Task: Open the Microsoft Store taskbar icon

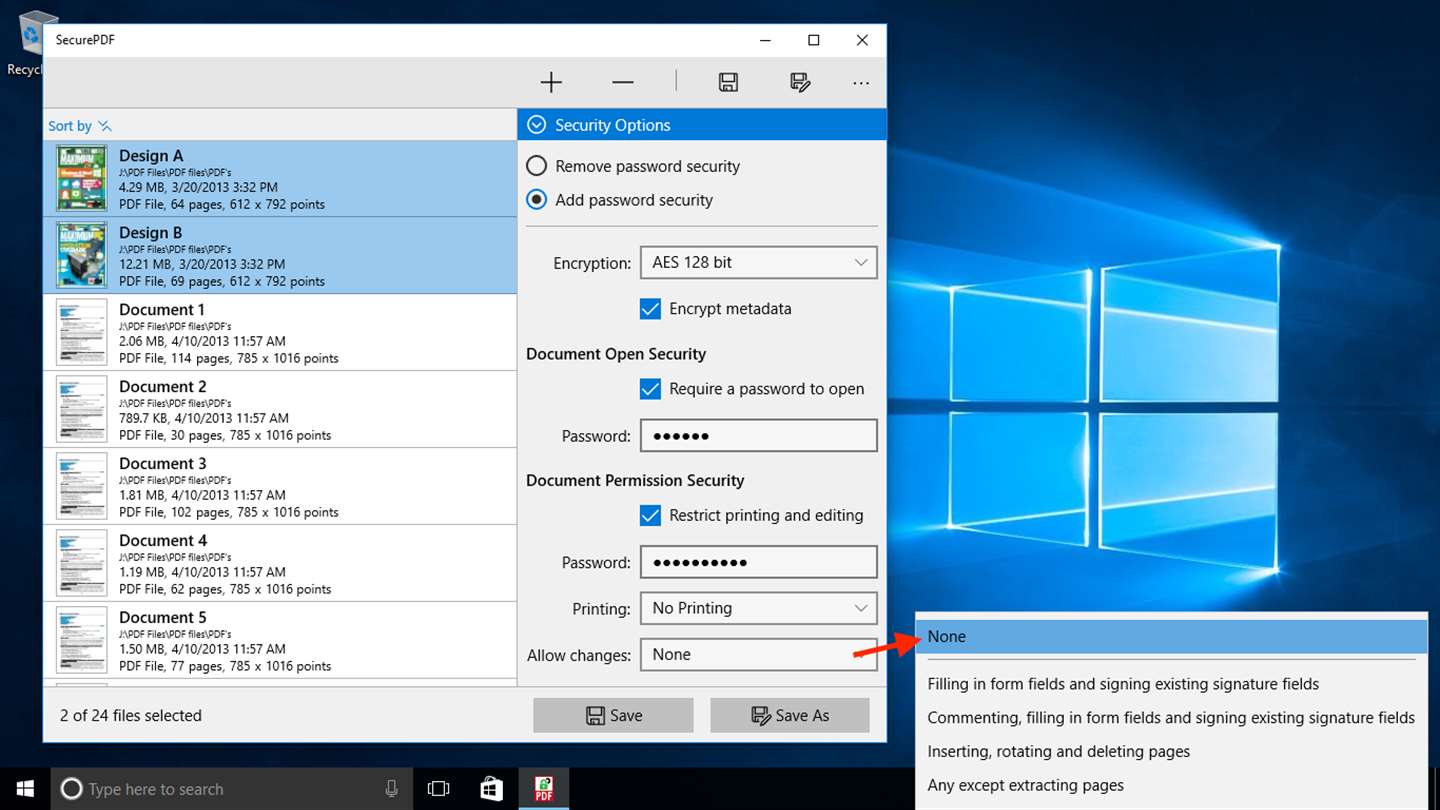Action: [x=491, y=788]
